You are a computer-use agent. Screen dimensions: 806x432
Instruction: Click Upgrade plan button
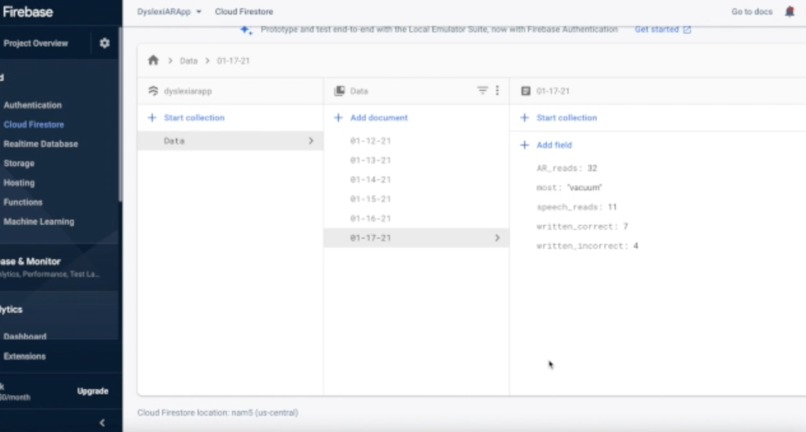[93, 391]
